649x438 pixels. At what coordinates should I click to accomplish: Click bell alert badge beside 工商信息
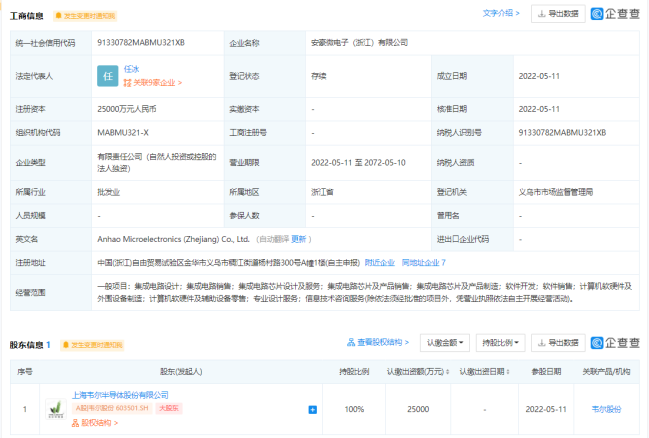coord(85,16)
